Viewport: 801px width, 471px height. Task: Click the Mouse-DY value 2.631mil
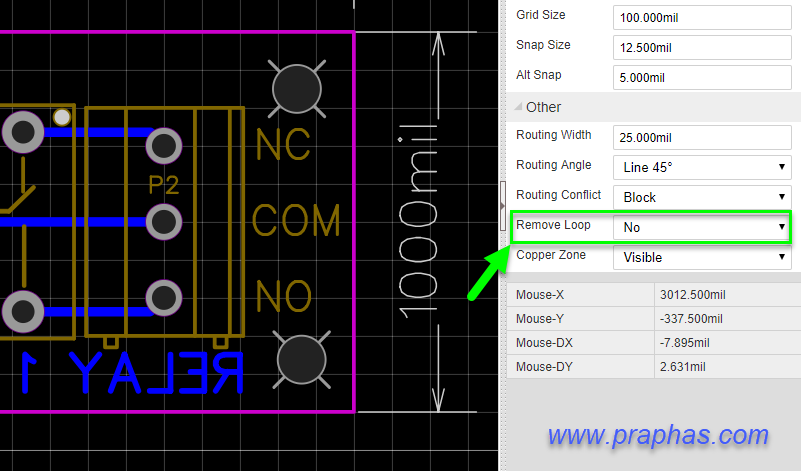(x=682, y=367)
